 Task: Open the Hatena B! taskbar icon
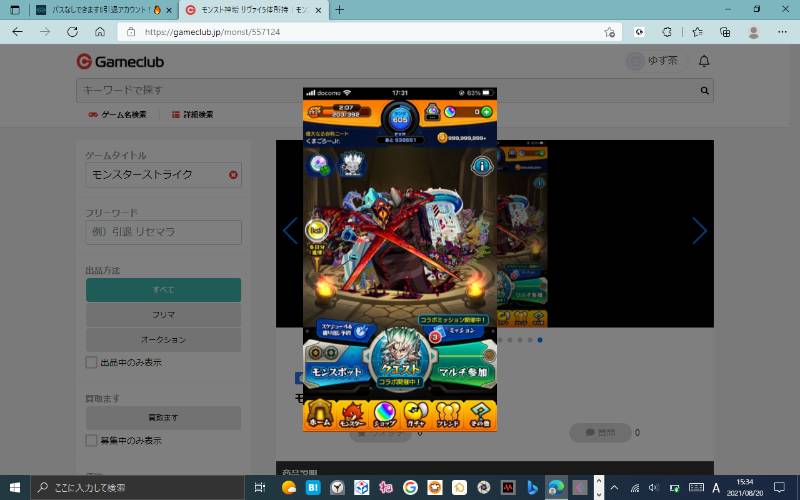pos(313,488)
